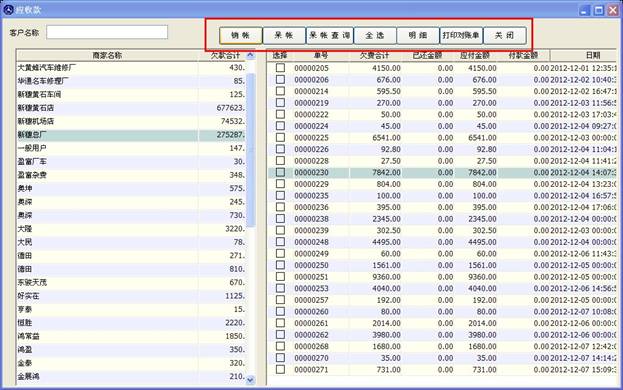This screenshot has height=390, width=623.
Task: Click 全选 to select all orders
Action: [x=375, y=35]
